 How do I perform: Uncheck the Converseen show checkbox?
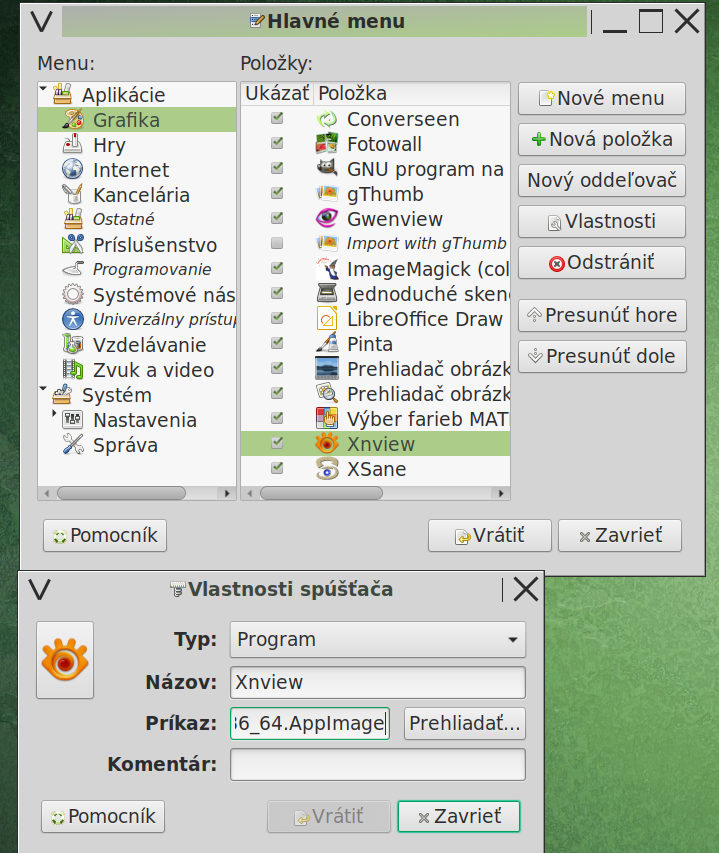[x=277, y=119]
